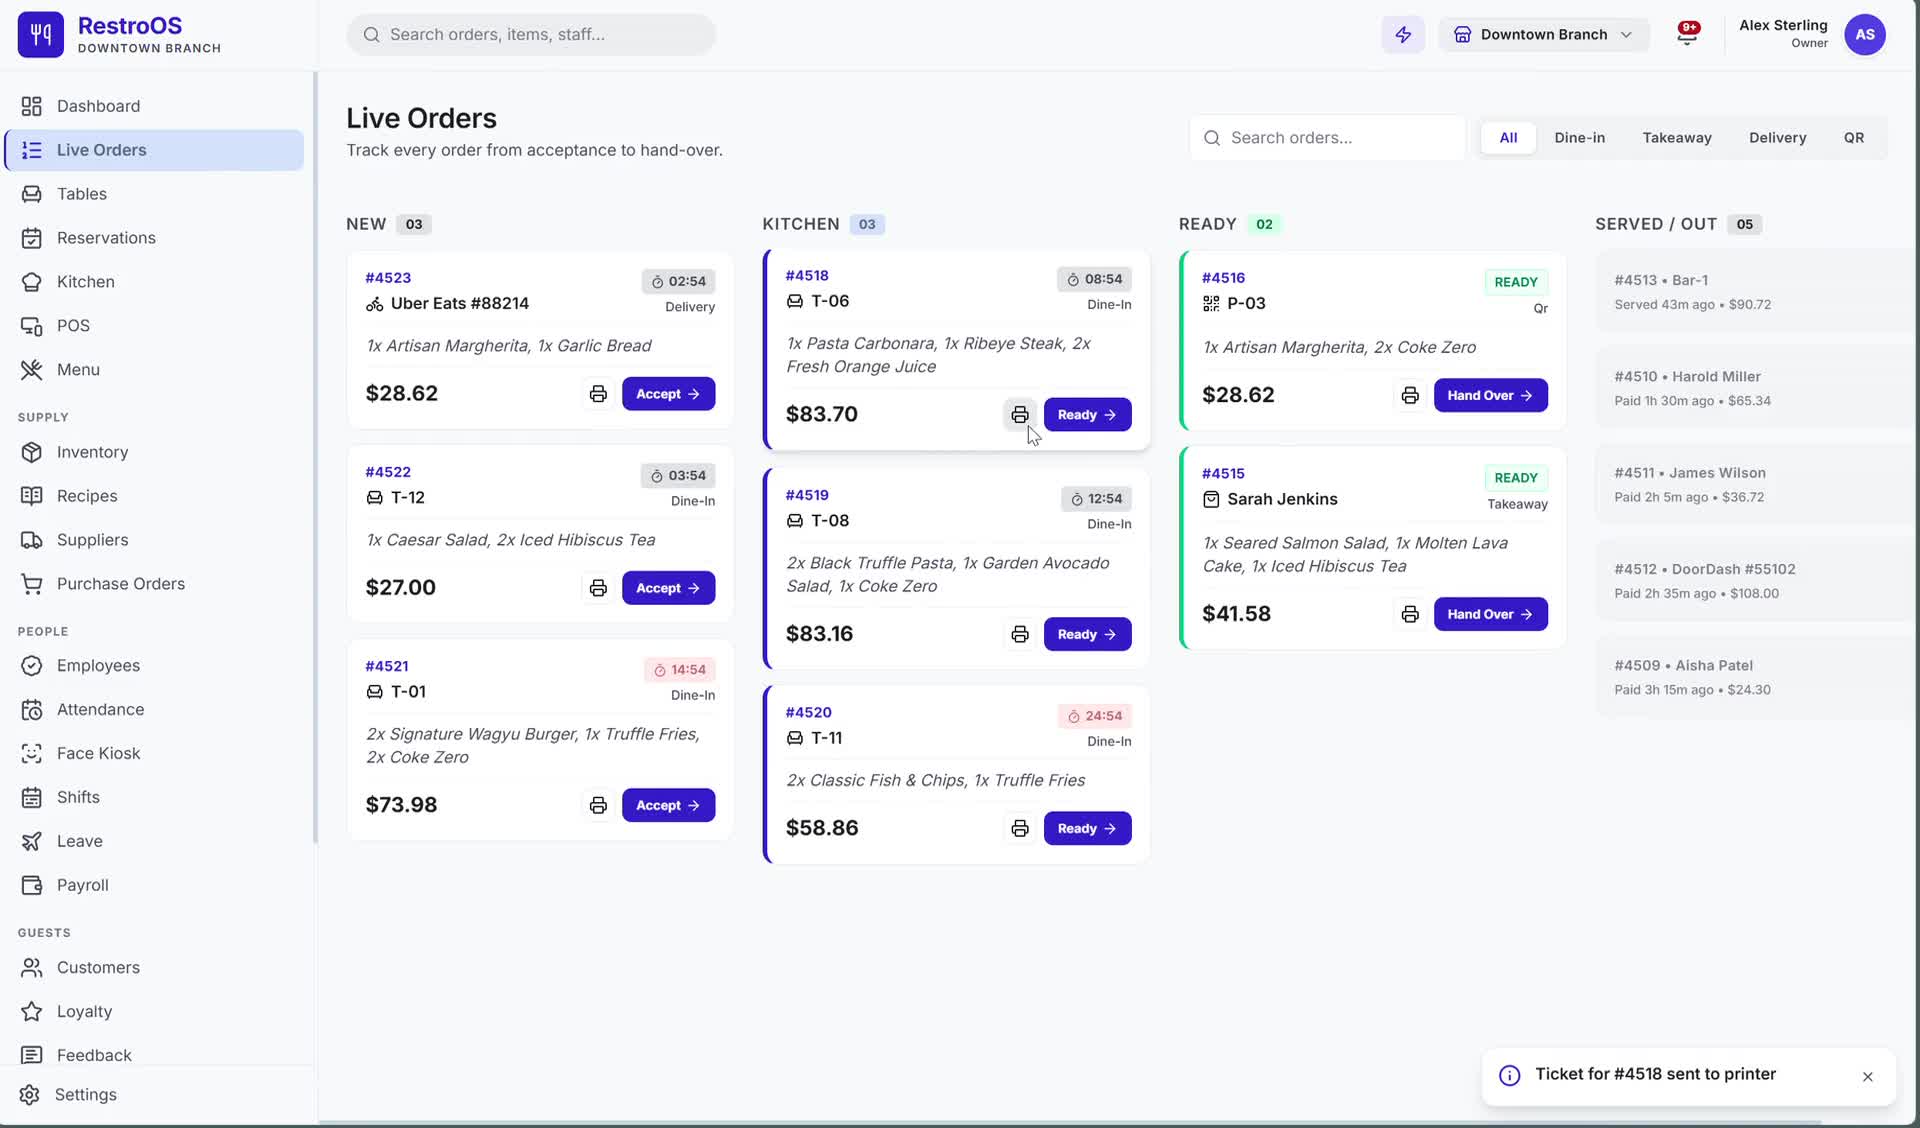This screenshot has height=1128, width=1920.
Task: Hand Over Sarah Jenkins order #4515
Action: pos(1490,614)
